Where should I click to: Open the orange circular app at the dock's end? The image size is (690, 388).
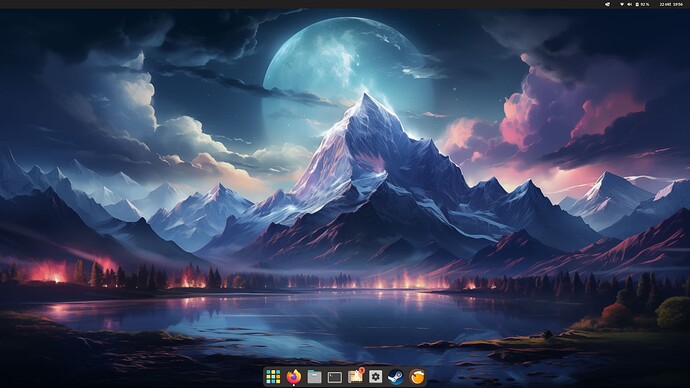[x=416, y=377]
